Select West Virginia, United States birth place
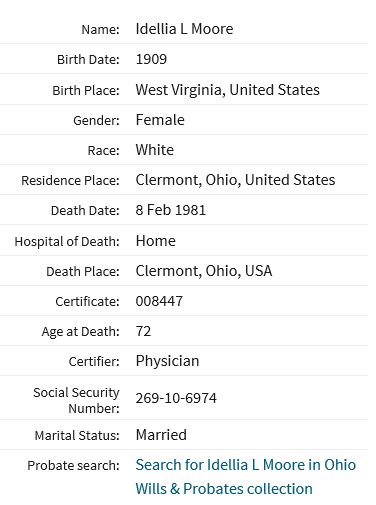 (x=227, y=90)
